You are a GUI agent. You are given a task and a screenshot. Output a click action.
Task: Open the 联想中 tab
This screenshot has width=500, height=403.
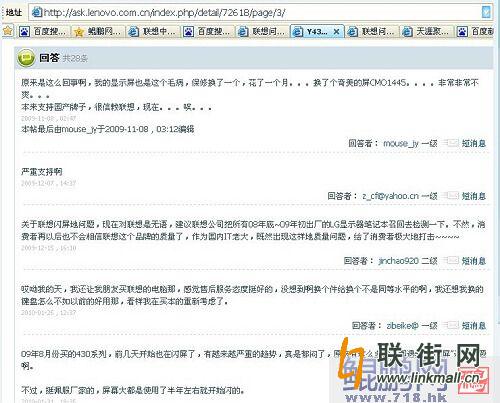(x=153, y=32)
